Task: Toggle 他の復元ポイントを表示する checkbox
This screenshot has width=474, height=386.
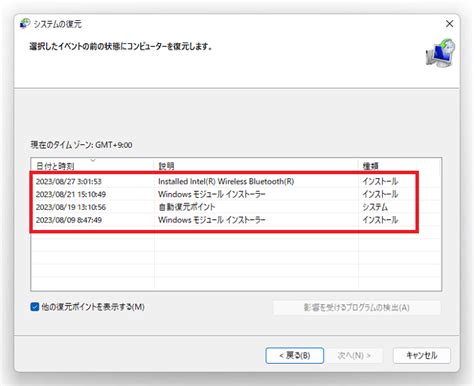Action: coord(35,307)
